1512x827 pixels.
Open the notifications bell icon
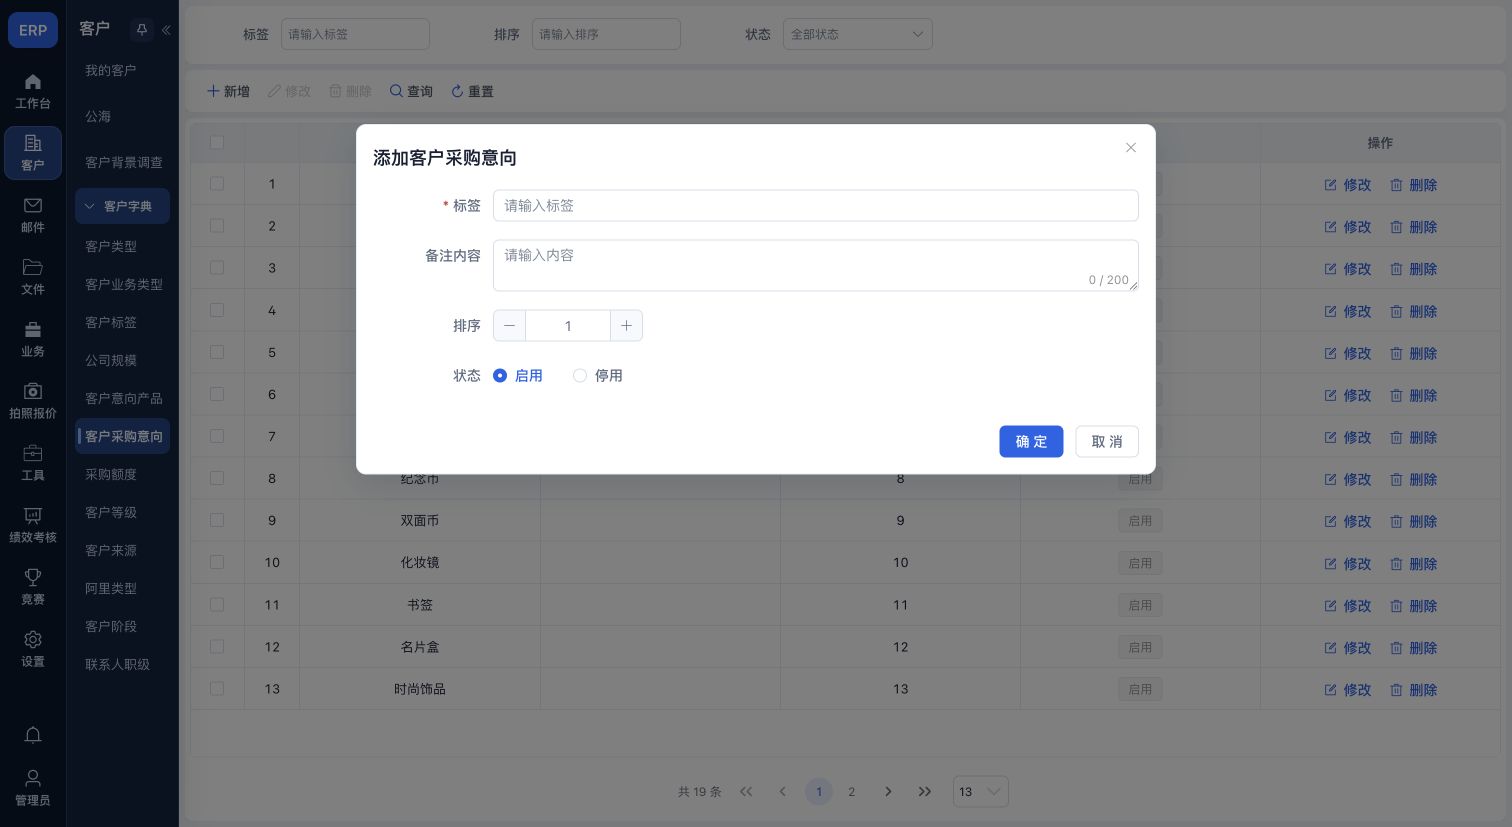[33, 735]
